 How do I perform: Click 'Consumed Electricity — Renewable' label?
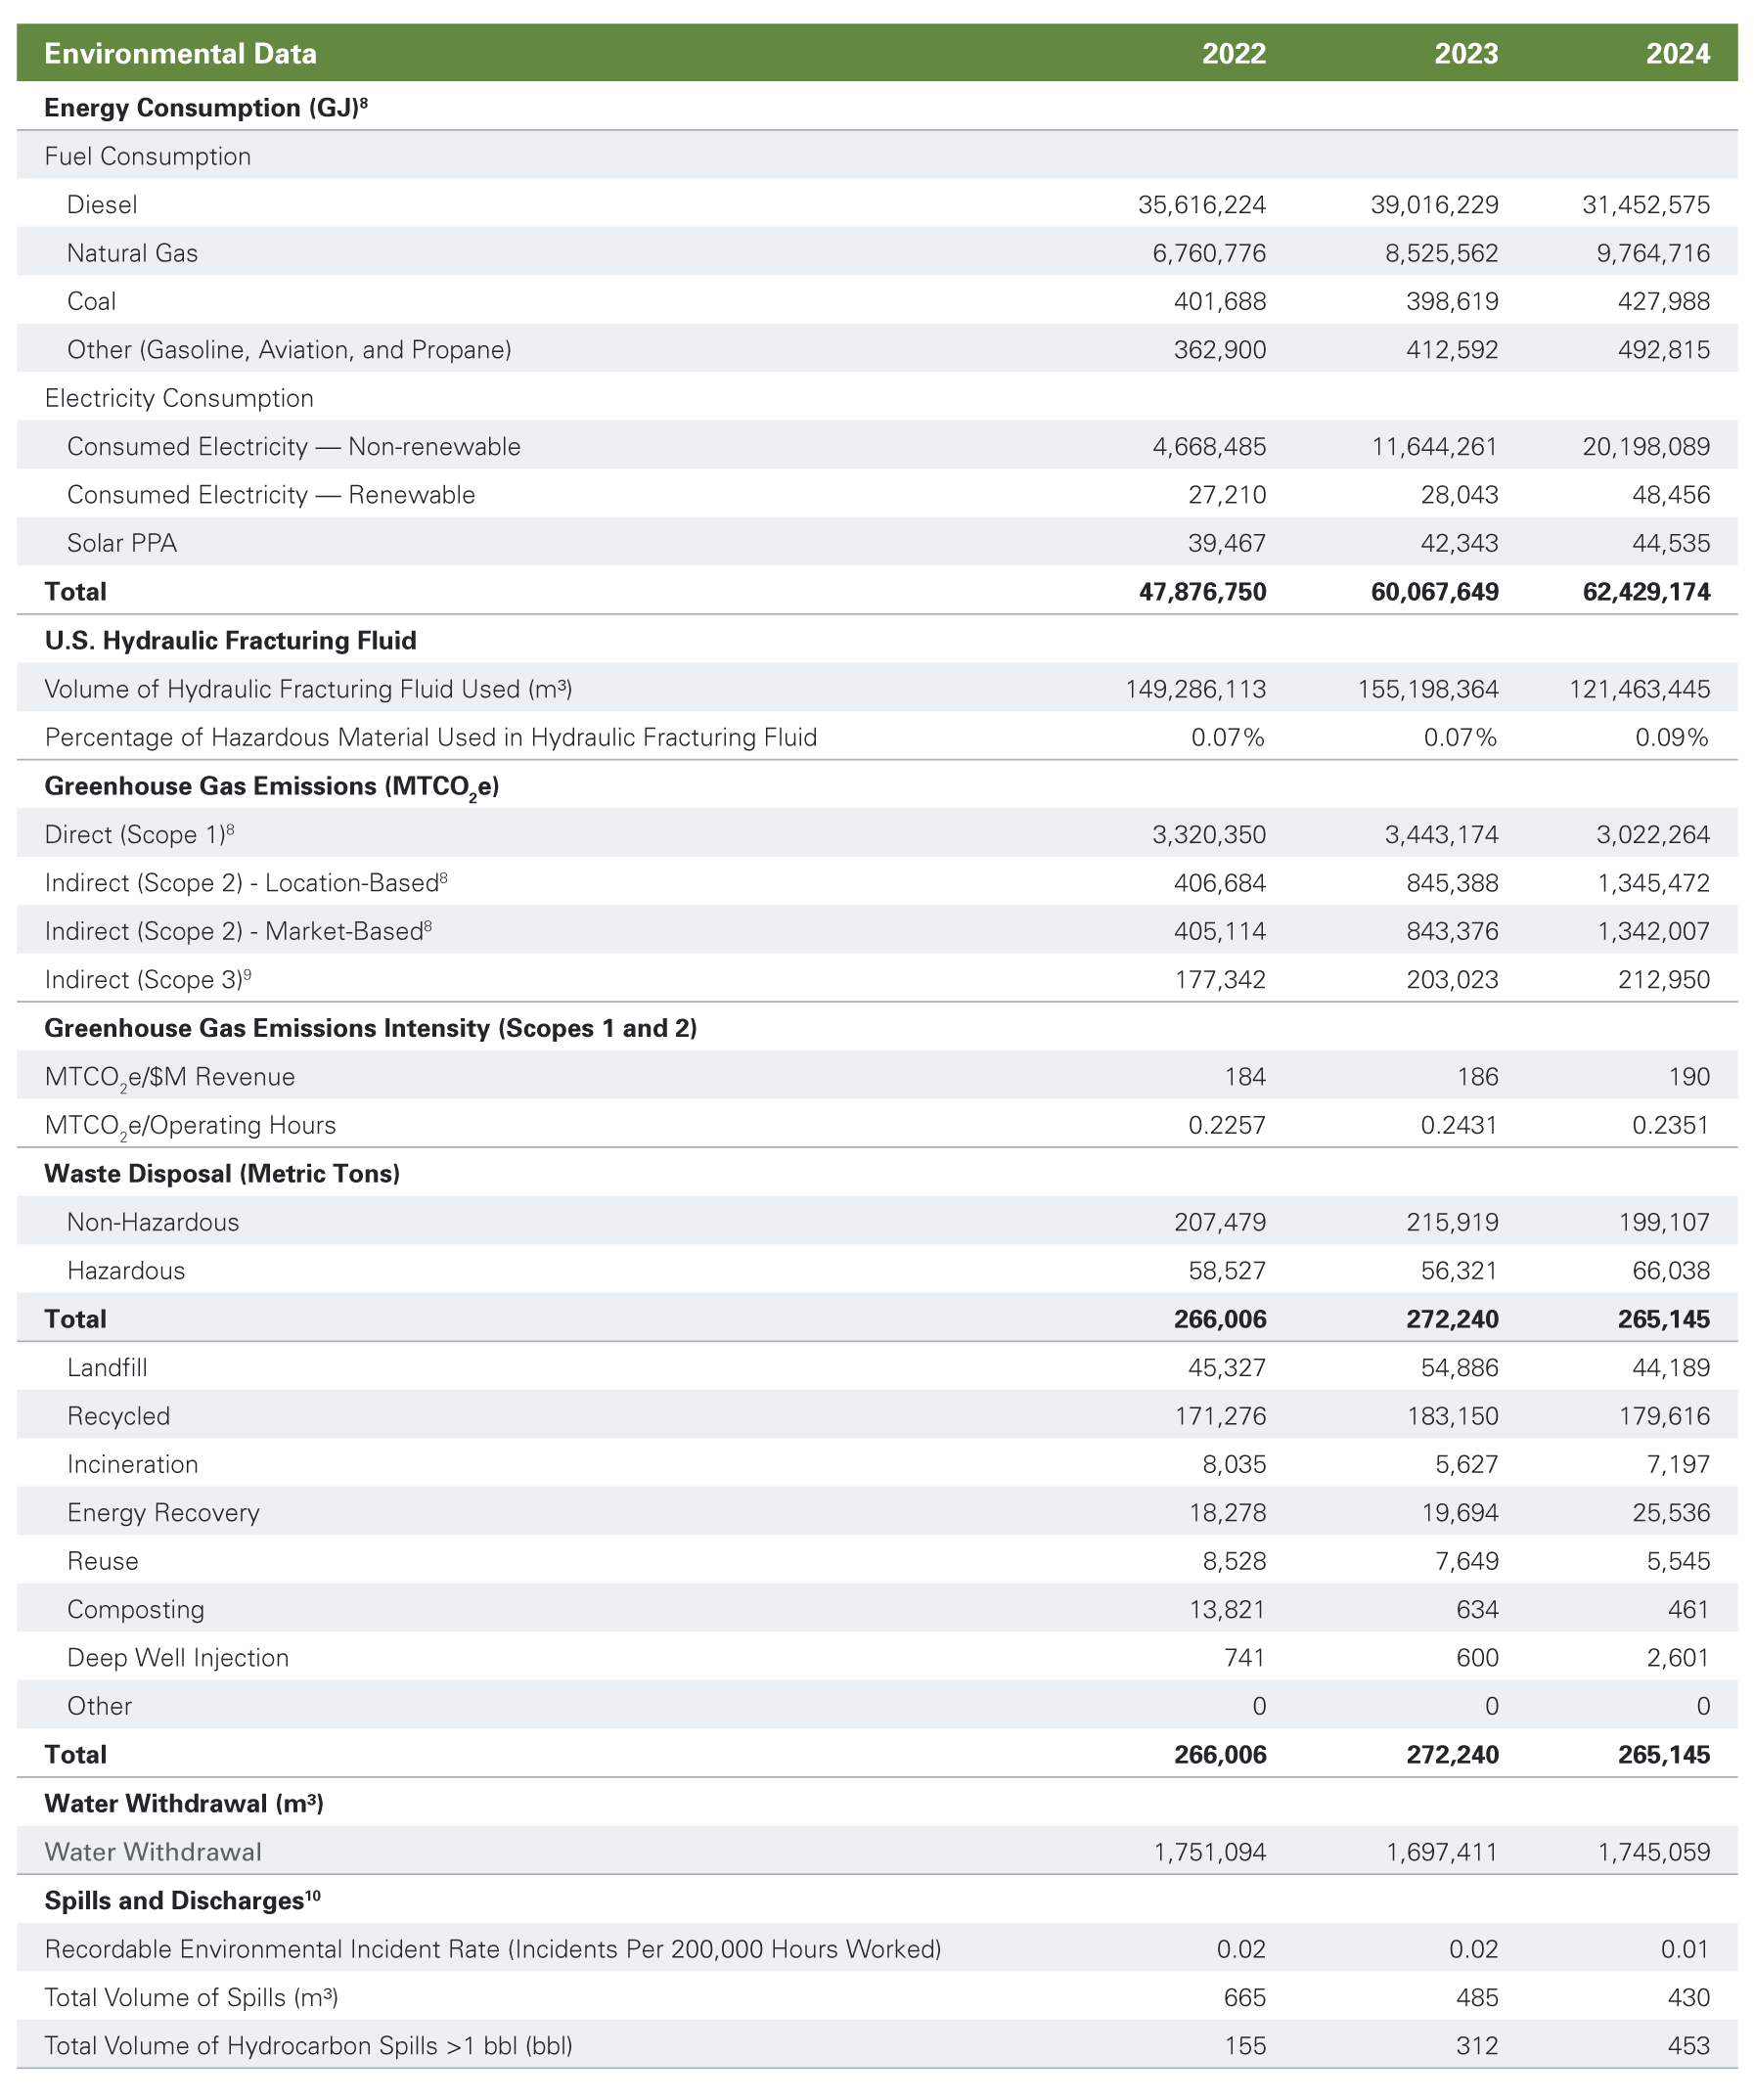tap(271, 495)
